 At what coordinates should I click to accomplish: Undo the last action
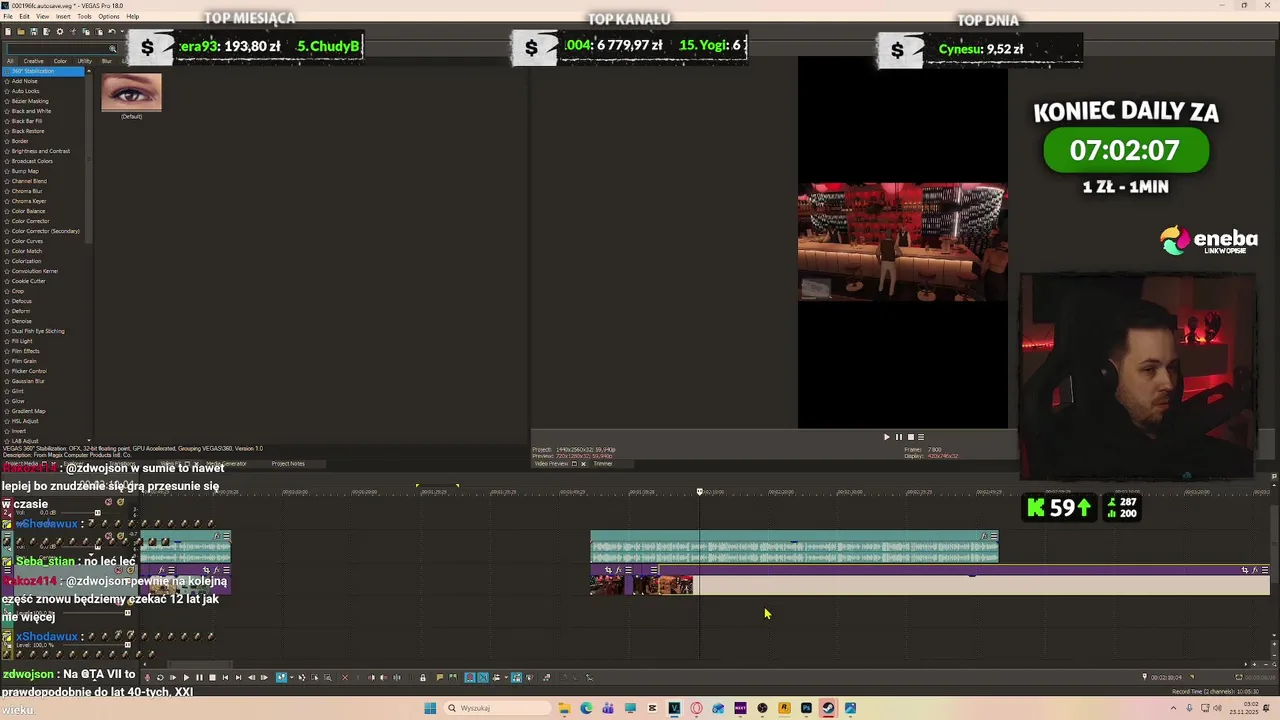112,32
